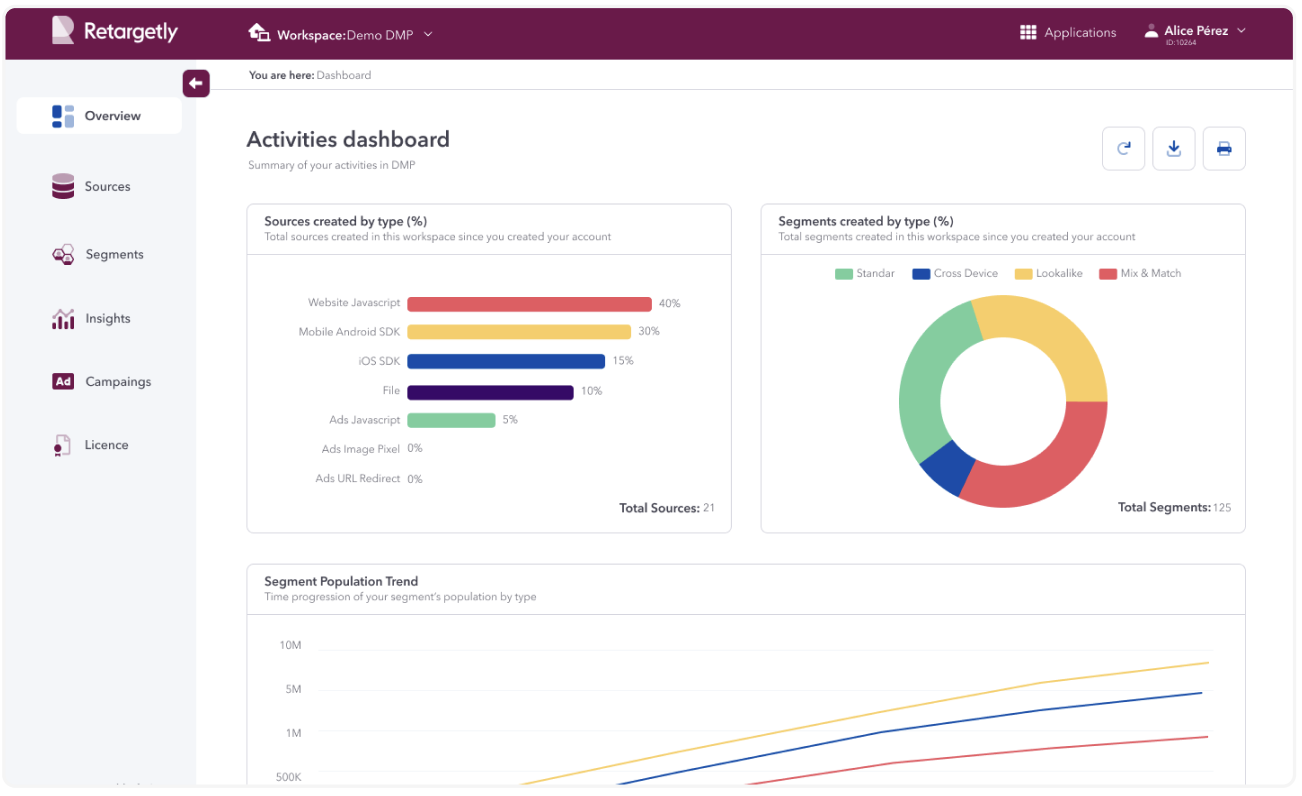The width and height of the screenshot is (1302, 796).
Task: Click the Sources database icon
Action: 63,186
